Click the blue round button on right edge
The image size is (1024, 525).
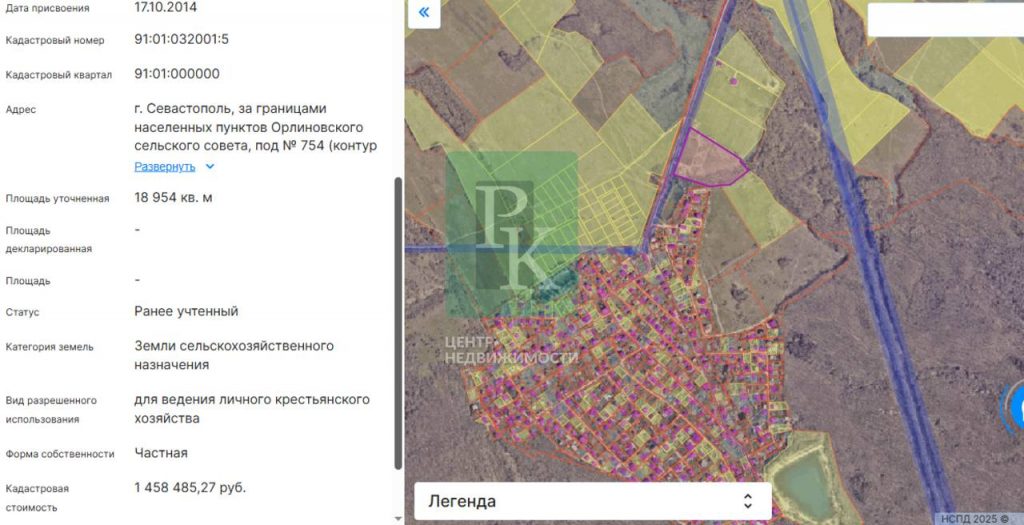coord(1016,405)
